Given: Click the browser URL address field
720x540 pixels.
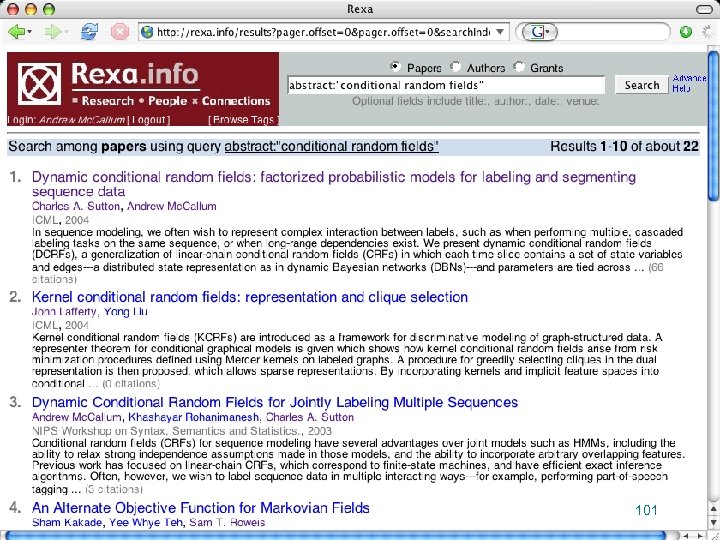Looking at the screenshot, I should coord(325,32).
